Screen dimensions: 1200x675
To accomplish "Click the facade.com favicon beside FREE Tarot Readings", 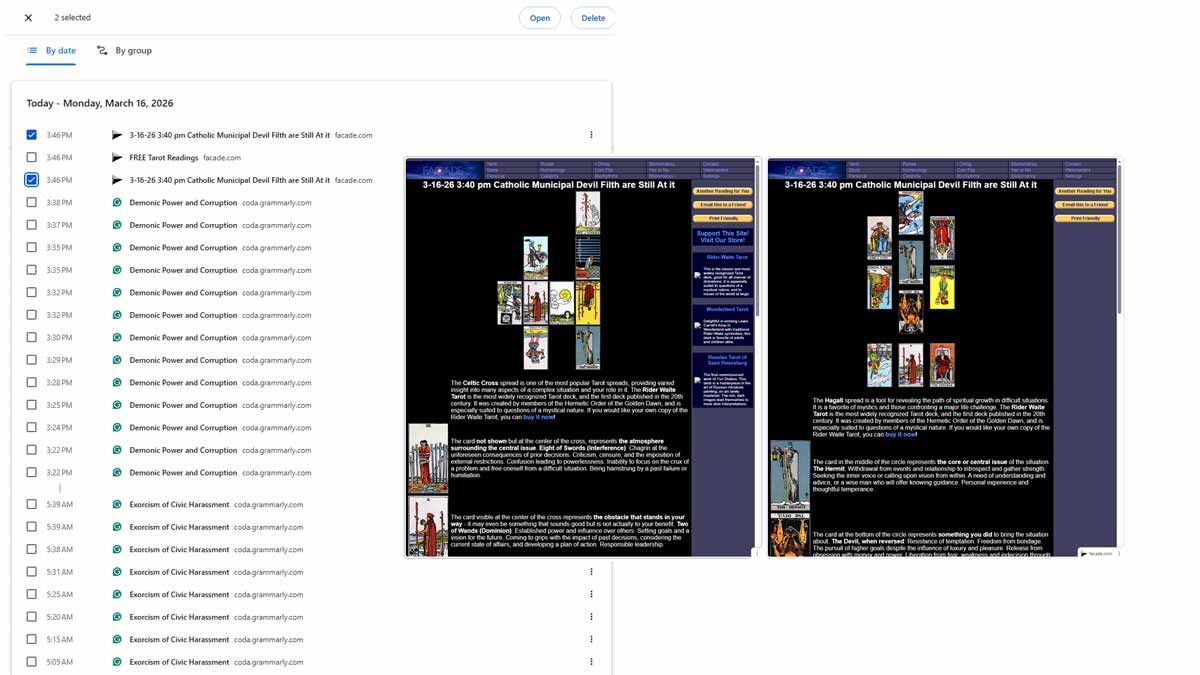I will tap(117, 158).
